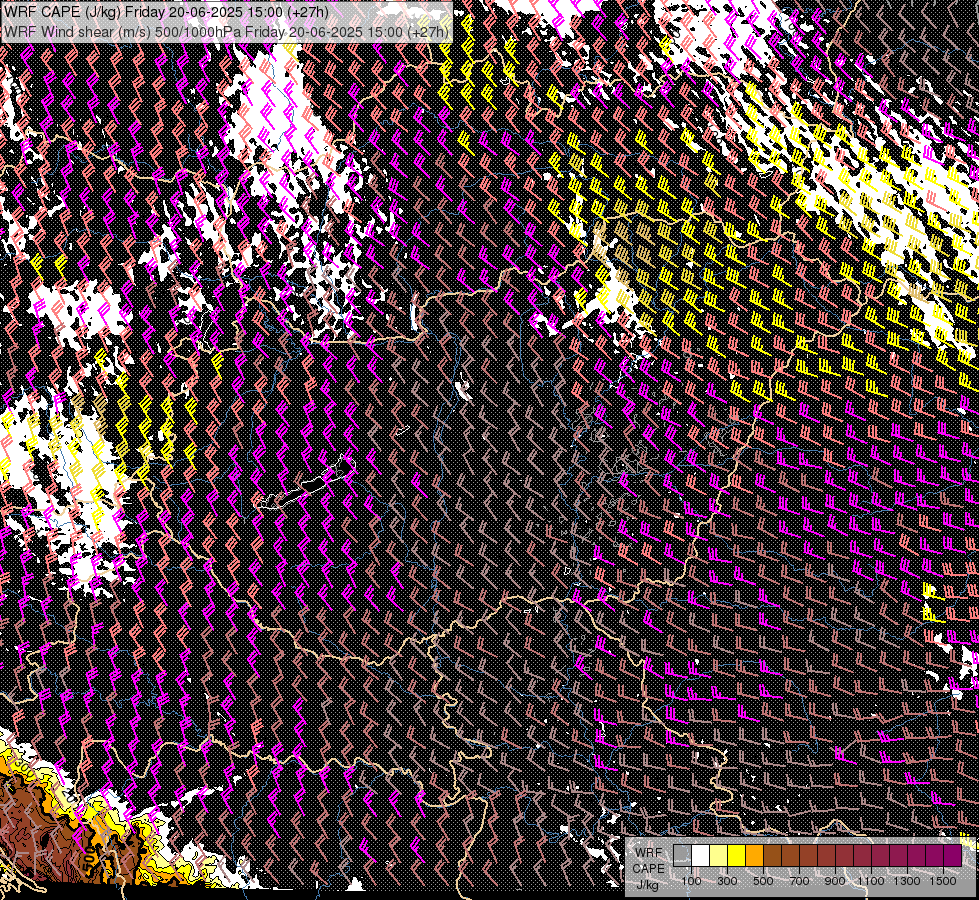This screenshot has height=900, width=979.
Task: Click the WRF CAPE (J/kg) title line
Action: coord(166,12)
